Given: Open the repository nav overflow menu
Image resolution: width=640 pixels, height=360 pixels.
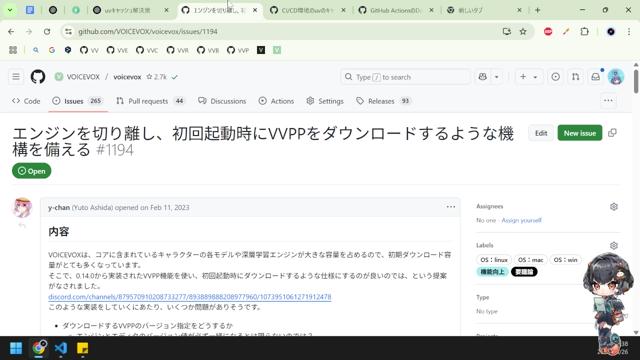Looking at the screenshot, I should [x=608, y=101].
